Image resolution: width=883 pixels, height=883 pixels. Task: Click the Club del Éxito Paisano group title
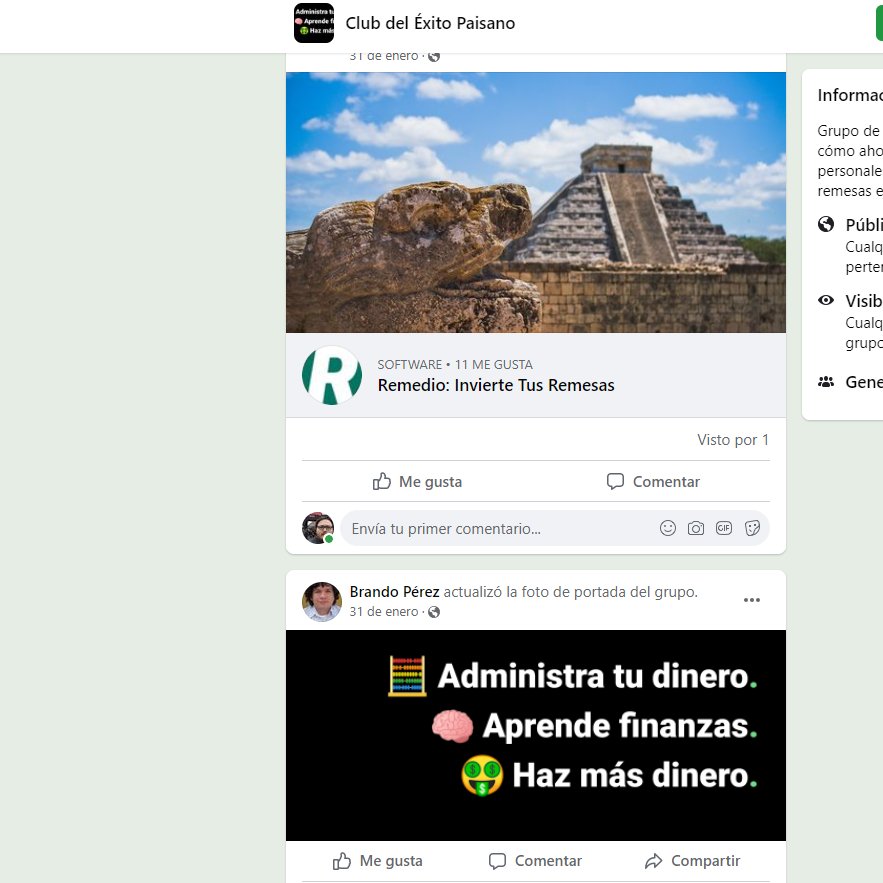430,23
